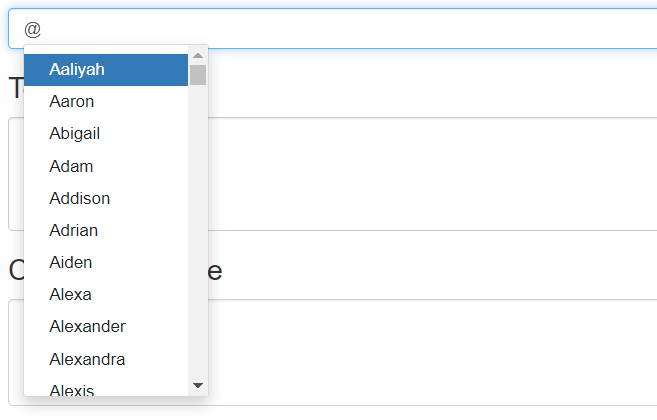This screenshot has width=657, height=420.
Task: Select Alexander in the mention list
Action: 106,327
